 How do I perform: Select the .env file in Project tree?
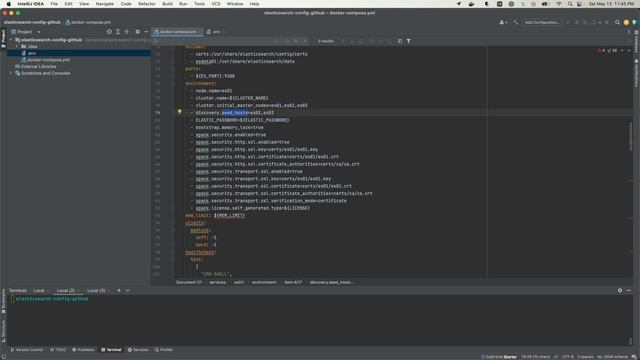pyautogui.click(x=78, y=53)
